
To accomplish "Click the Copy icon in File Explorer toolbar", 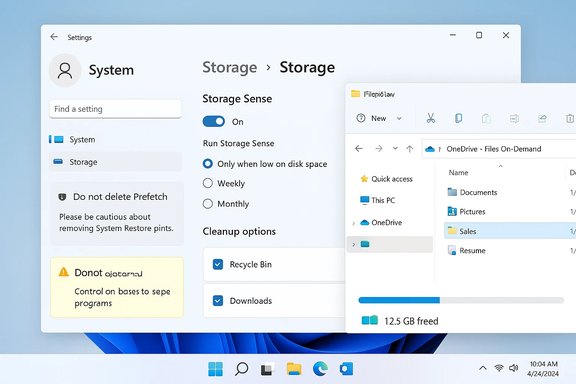I will [458, 118].
